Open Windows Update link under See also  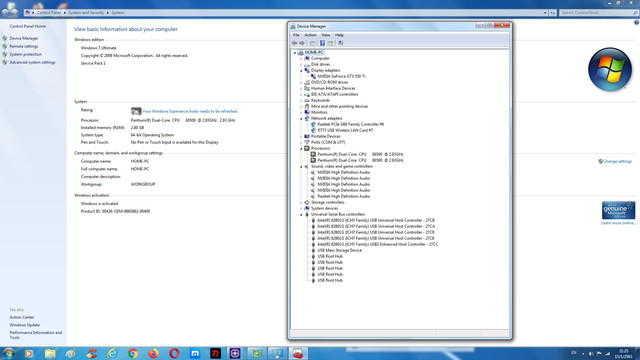(24, 325)
